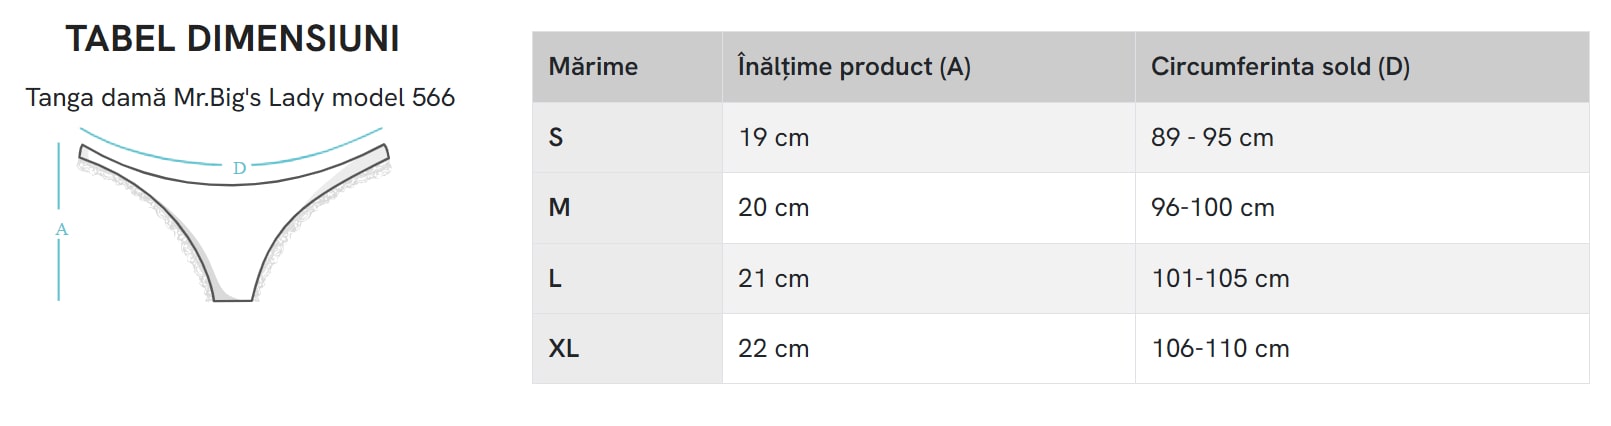The height and width of the screenshot is (426, 1611).
Task: Select the 22 cm height cell
Action: [773, 349]
